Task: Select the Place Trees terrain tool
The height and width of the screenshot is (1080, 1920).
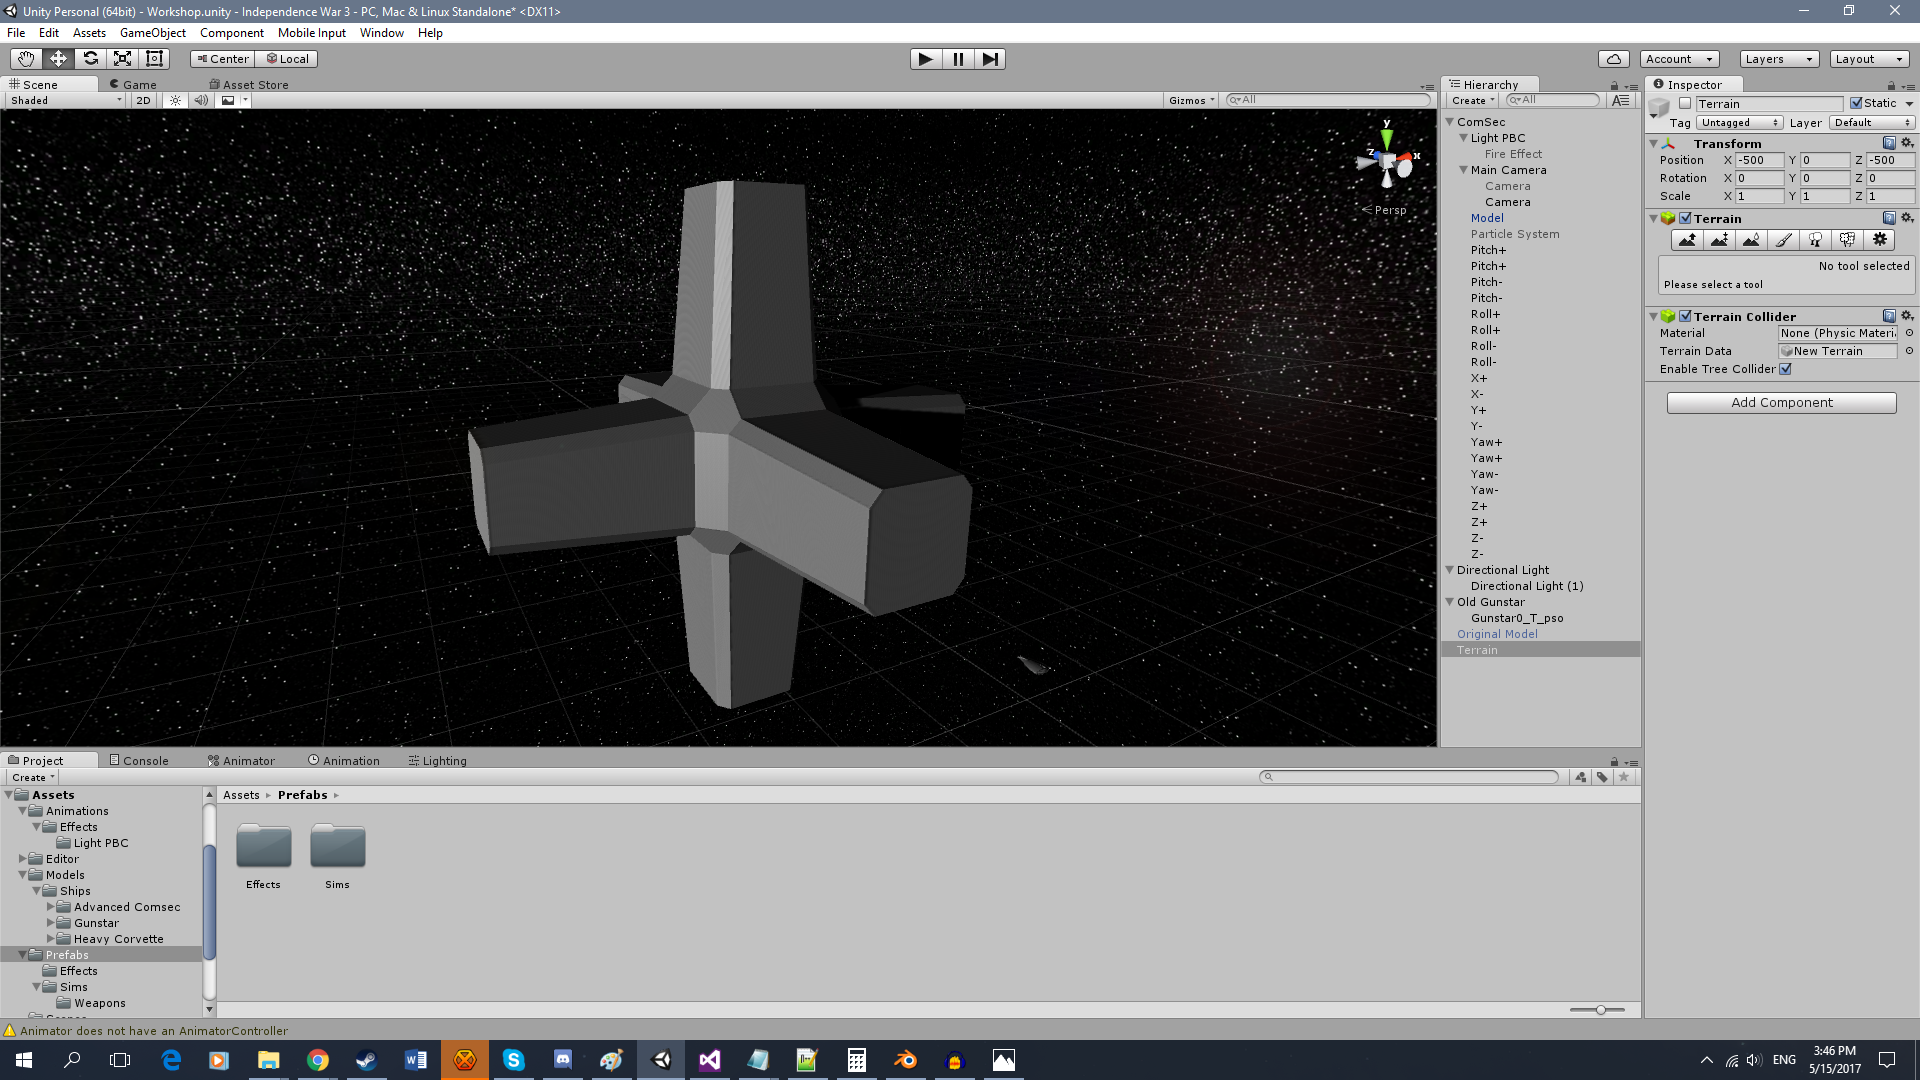Action: [1815, 240]
